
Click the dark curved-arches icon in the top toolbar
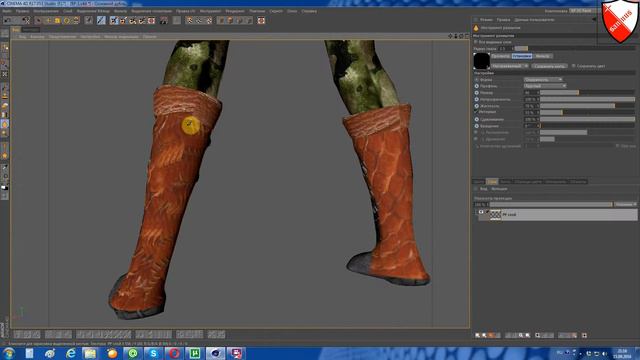point(163,20)
